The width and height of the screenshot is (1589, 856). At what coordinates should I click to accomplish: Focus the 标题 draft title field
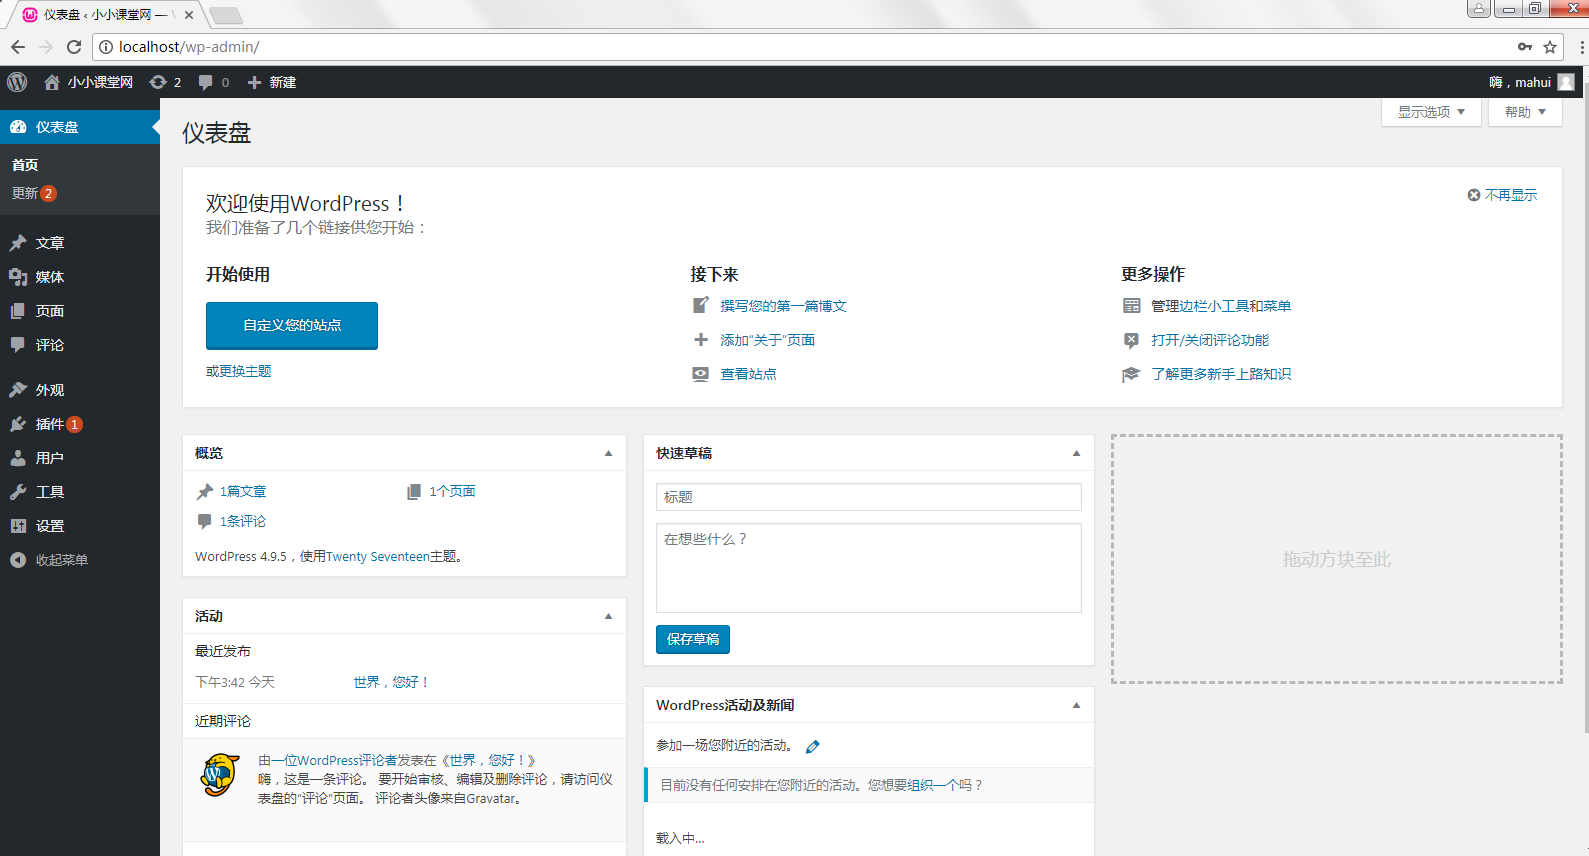tap(869, 497)
